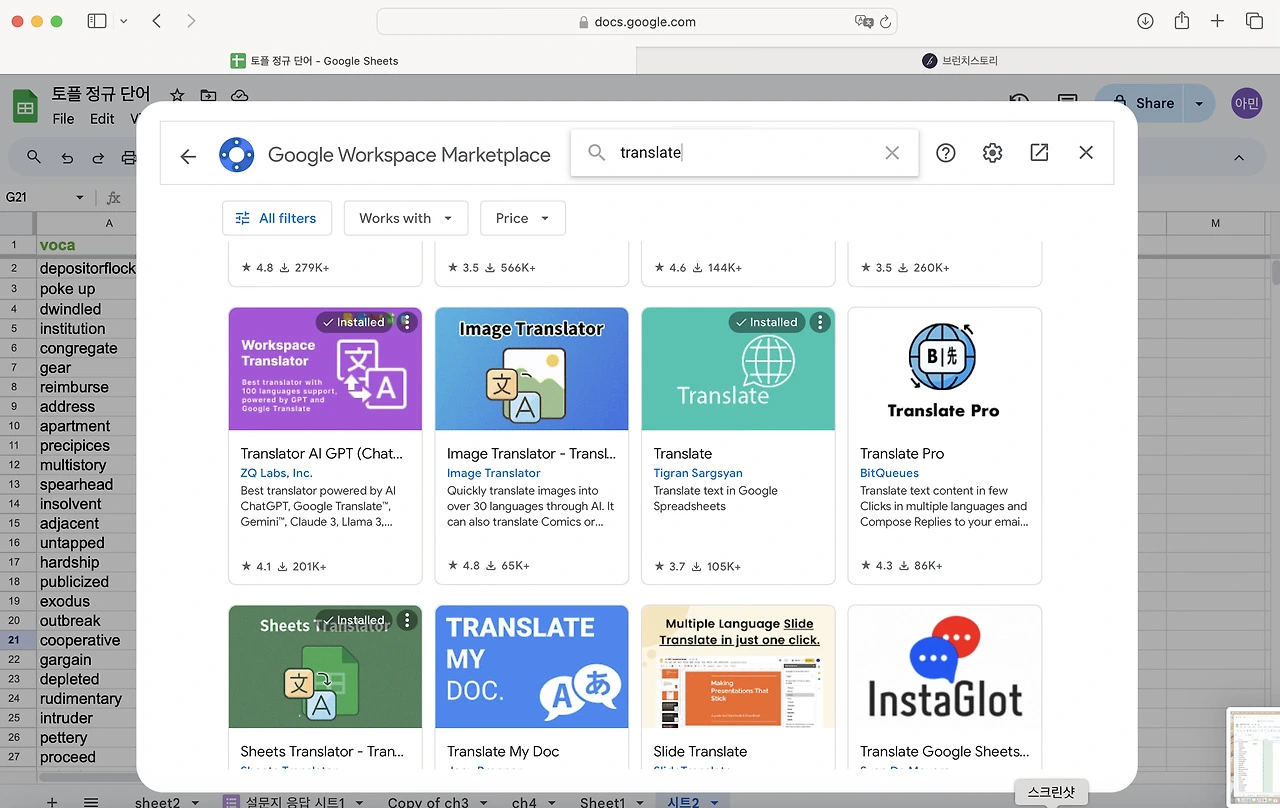Click the docs.google.com address bar
The width and height of the screenshot is (1280, 808).
coord(637,21)
